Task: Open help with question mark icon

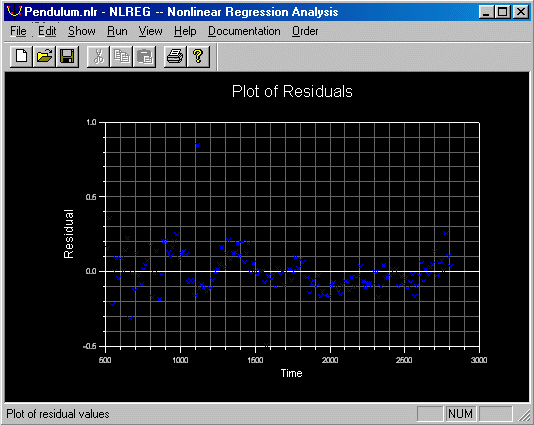Action: click(198, 56)
